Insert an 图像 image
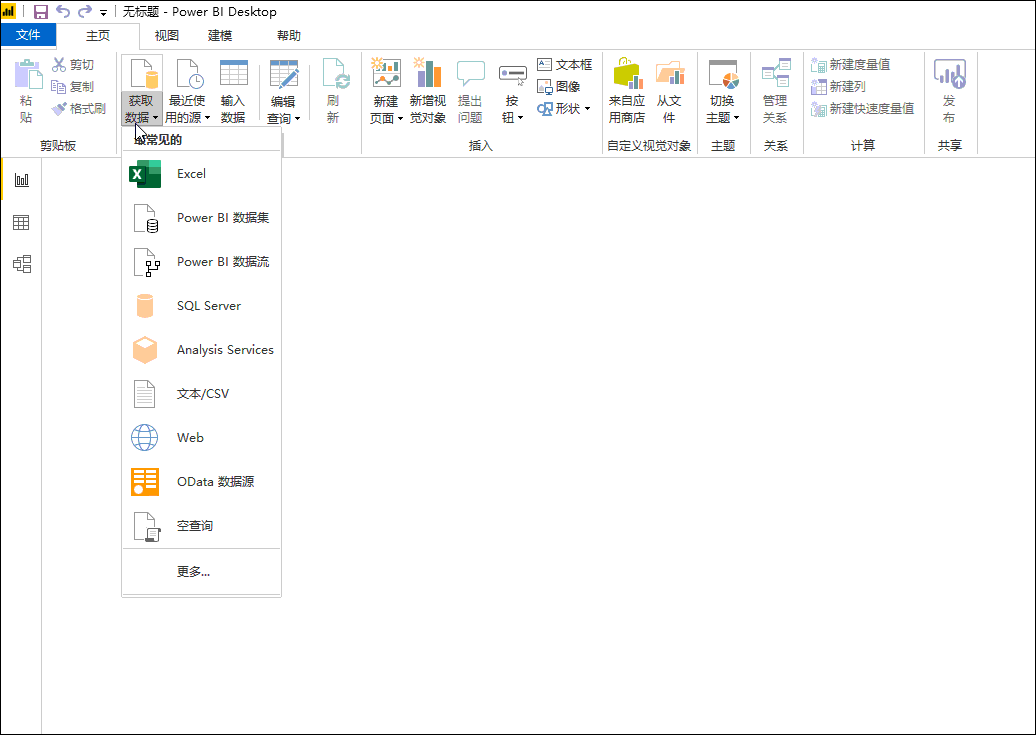1036x735 pixels. tap(559, 87)
